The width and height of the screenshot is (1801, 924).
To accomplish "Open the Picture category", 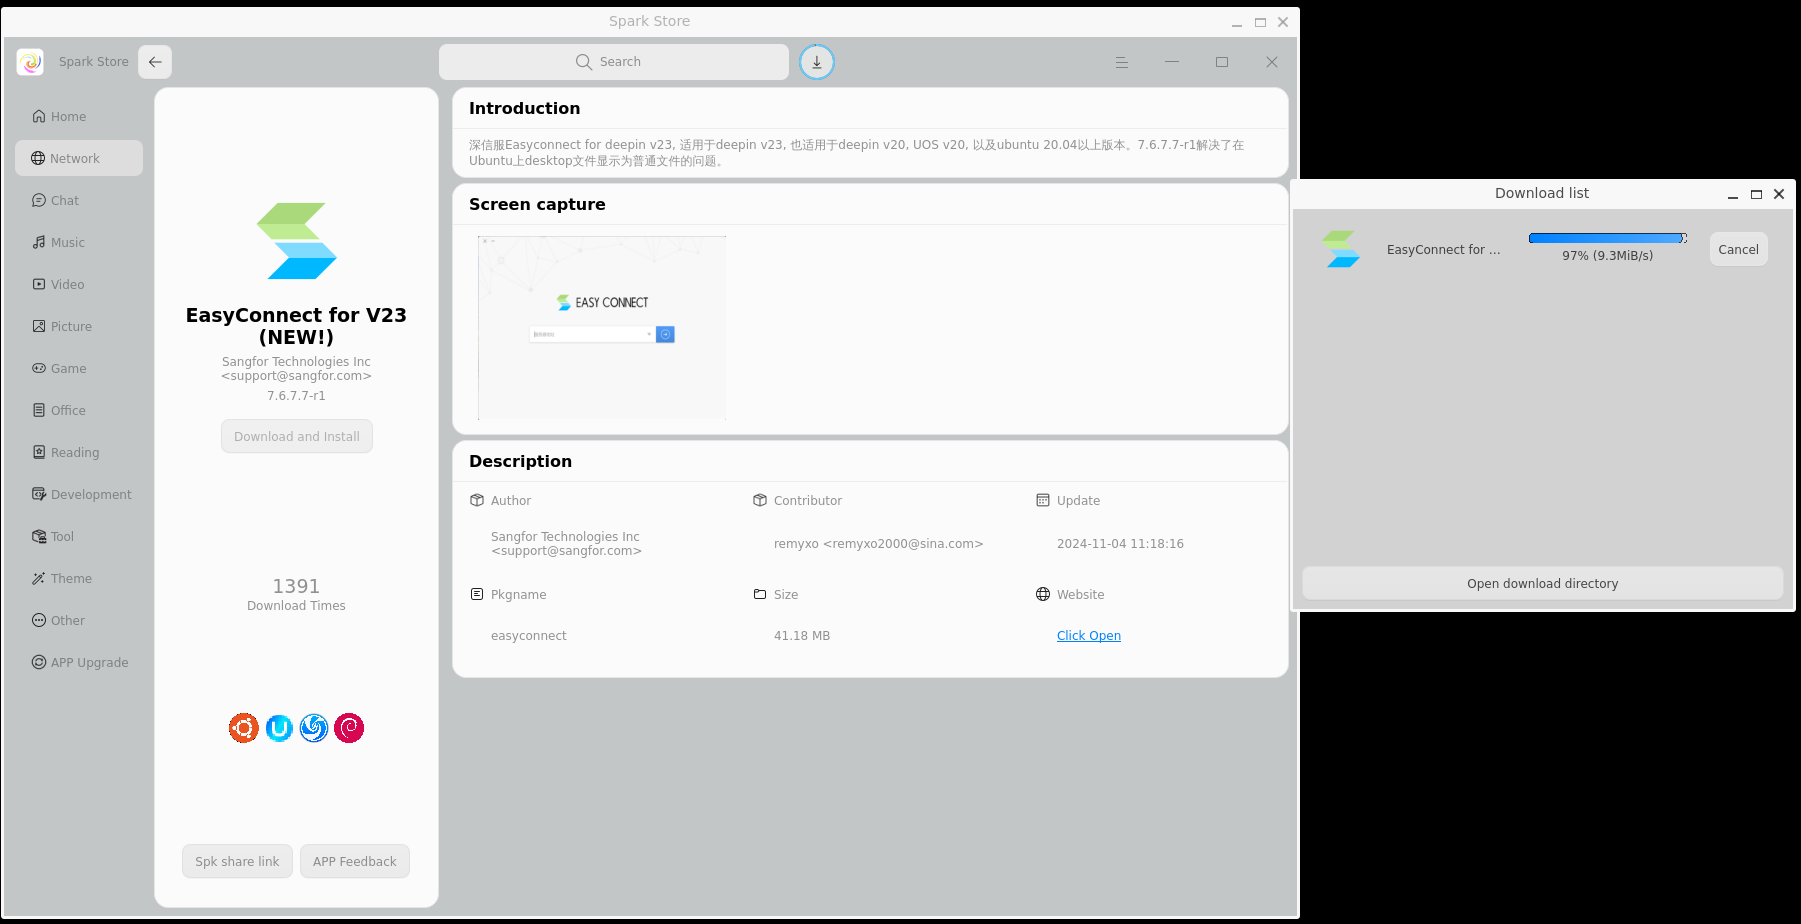I will (79, 326).
